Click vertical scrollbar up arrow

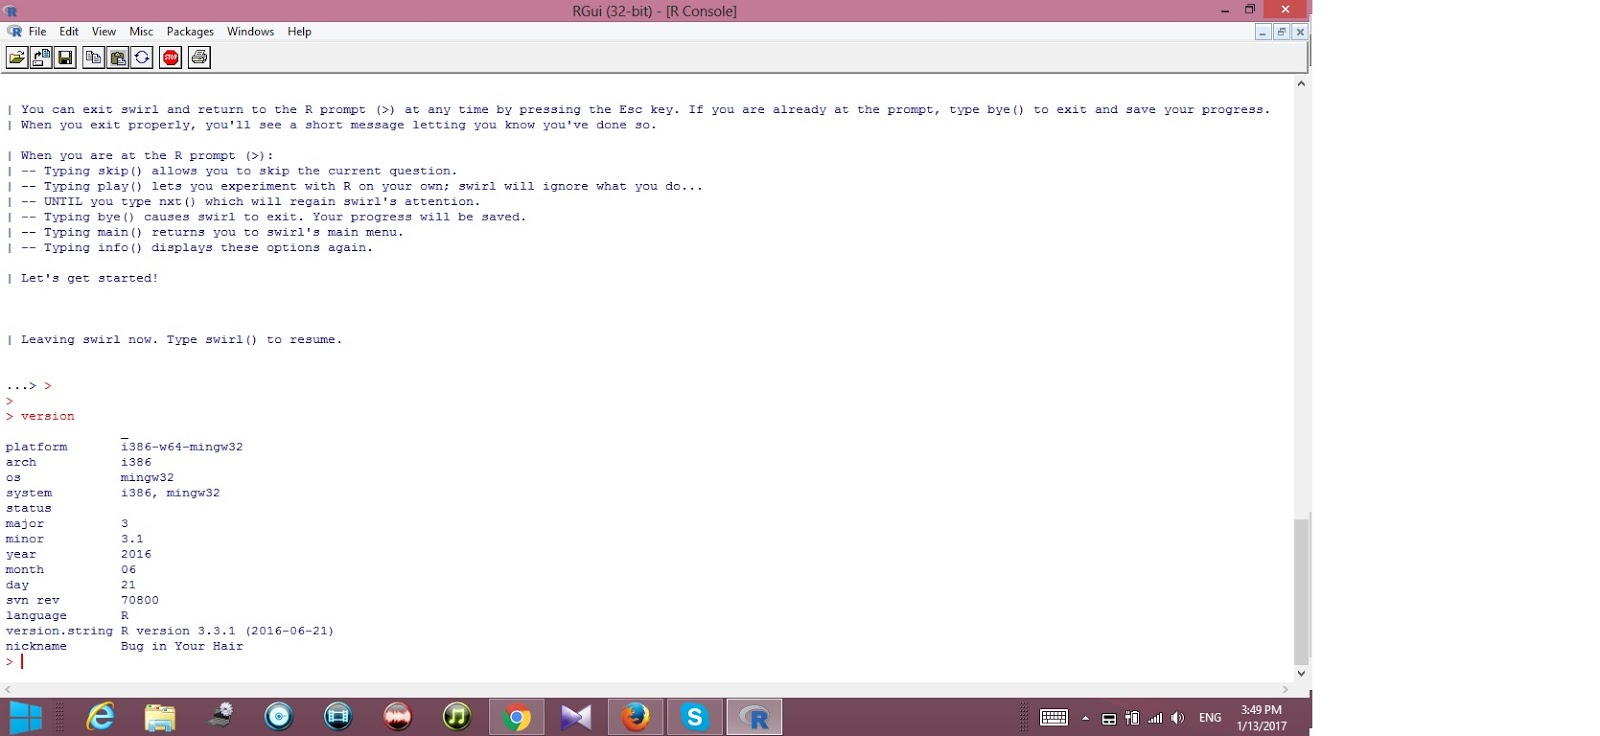click(x=1301, y=84)
